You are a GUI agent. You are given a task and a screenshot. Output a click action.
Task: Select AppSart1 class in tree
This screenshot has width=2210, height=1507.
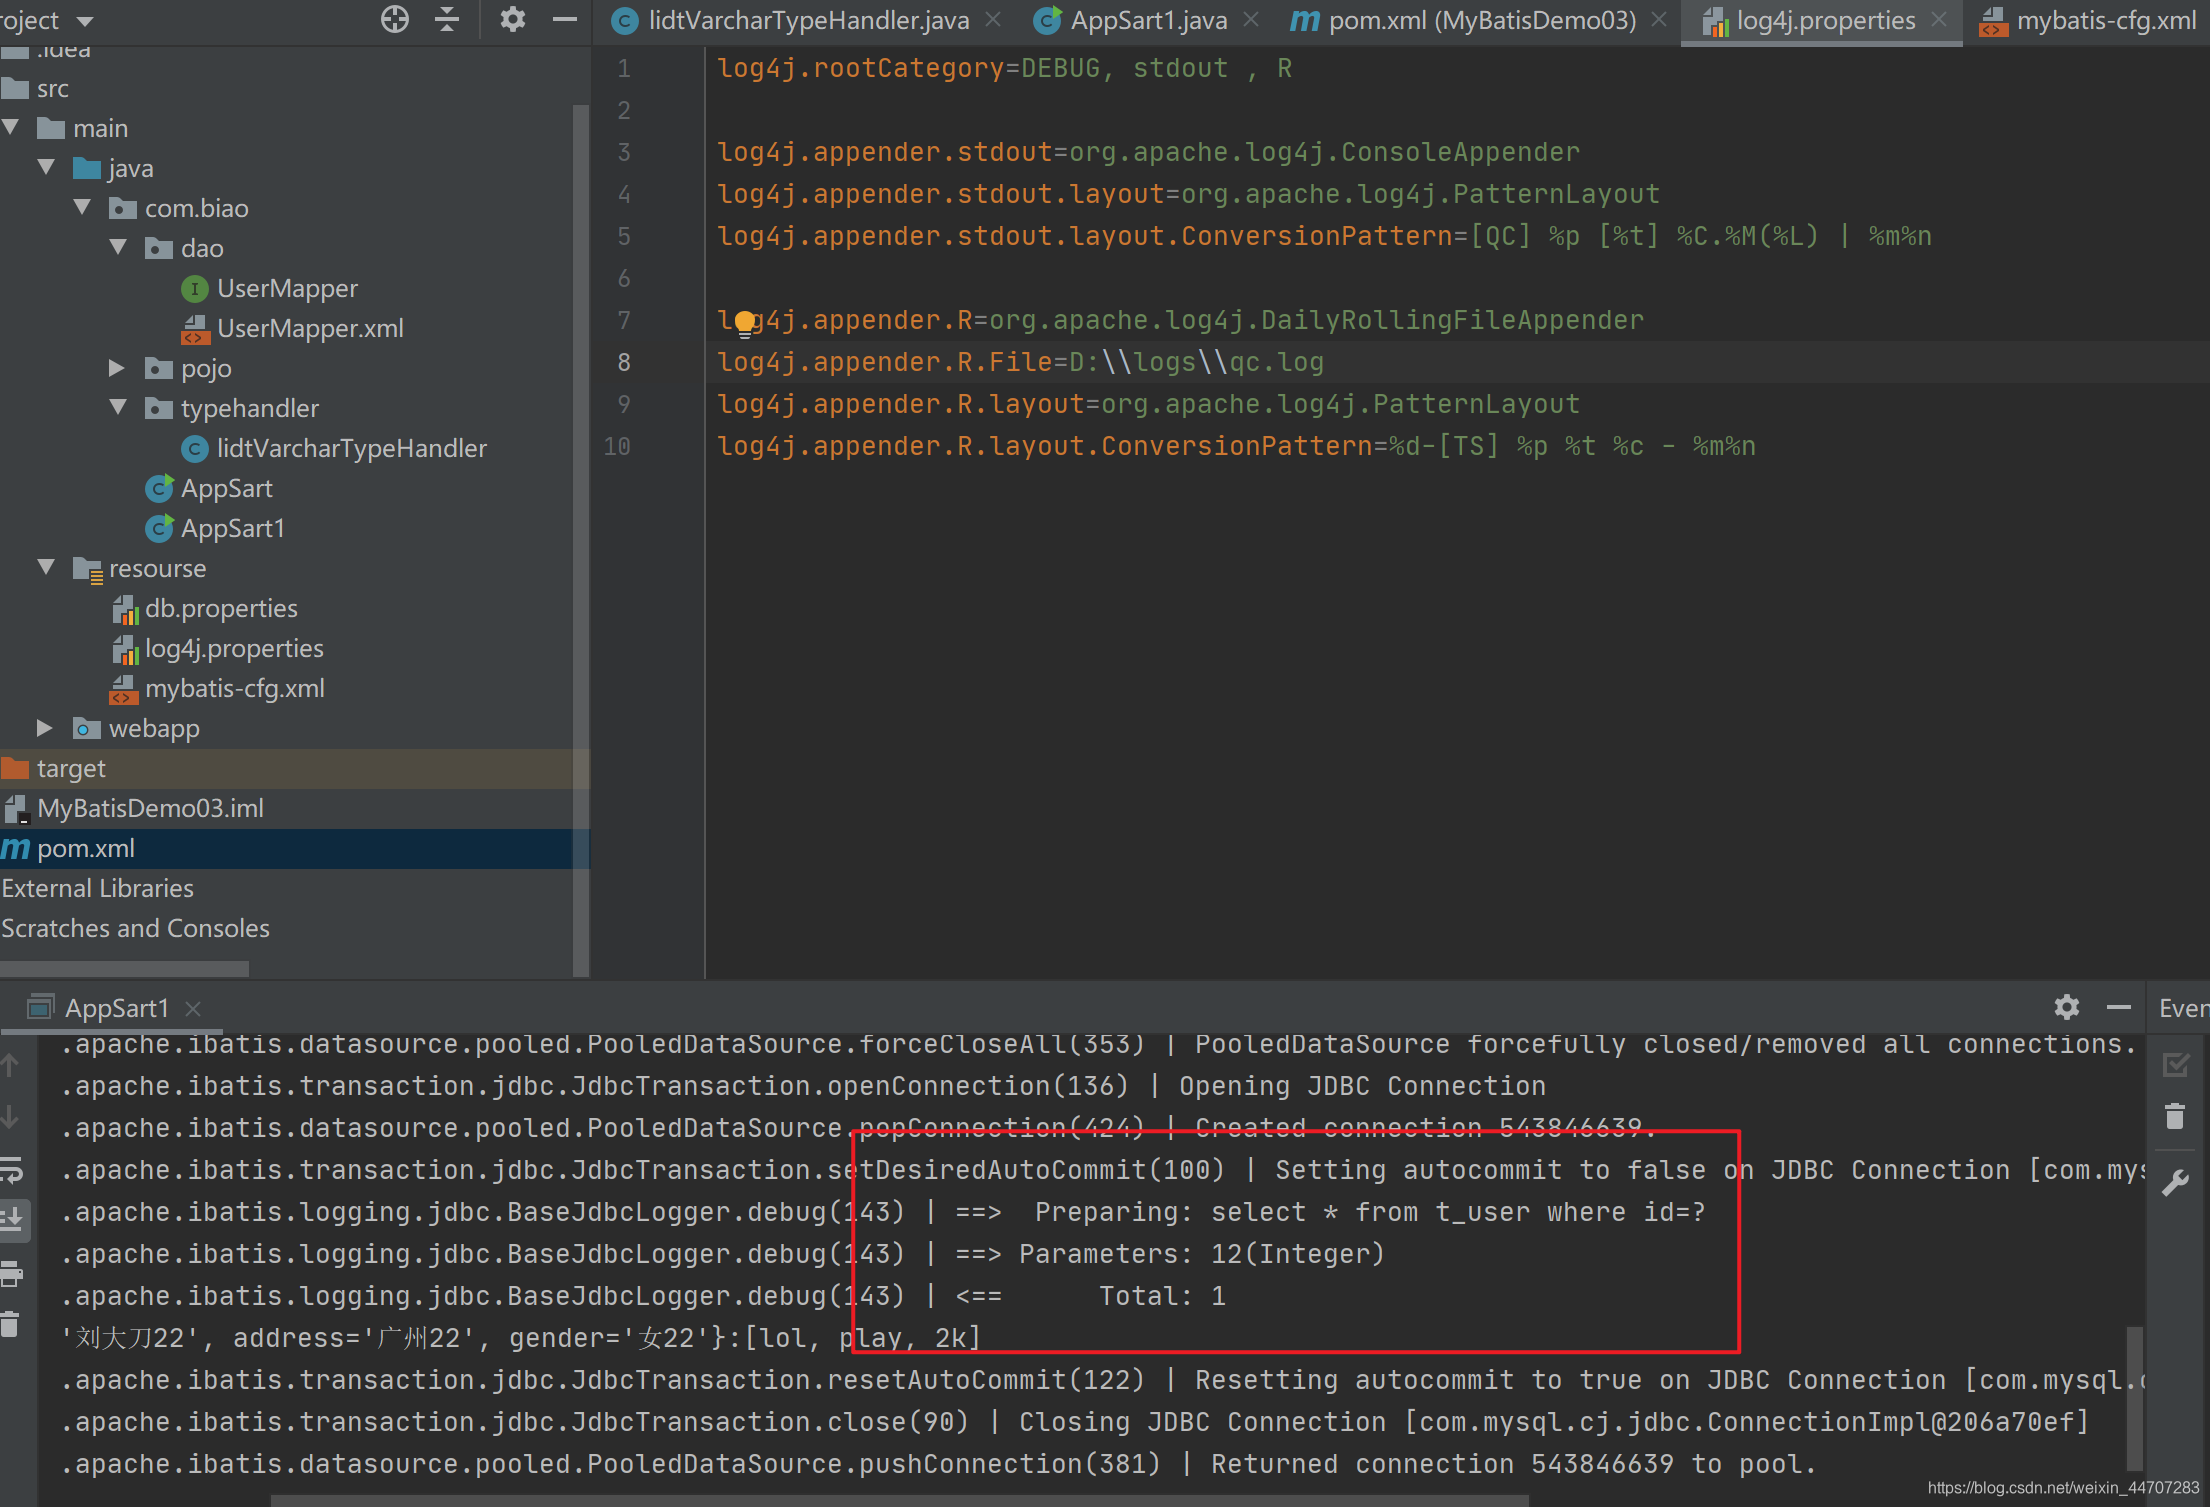click(215, 528)
